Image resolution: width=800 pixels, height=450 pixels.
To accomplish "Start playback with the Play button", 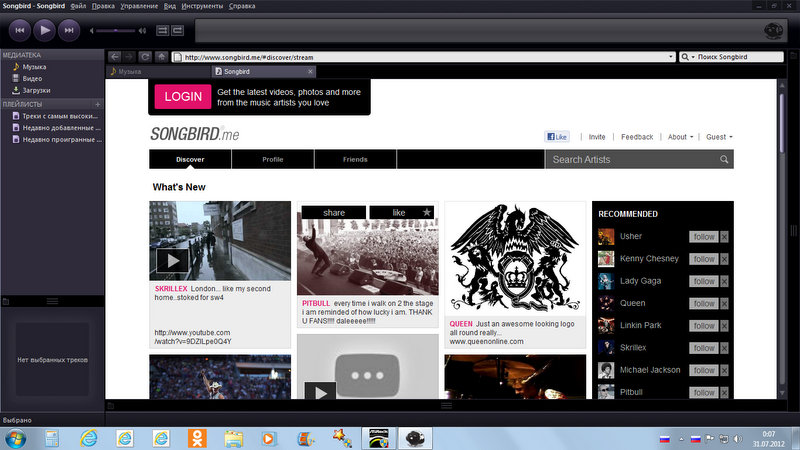I will click(44, 31).
